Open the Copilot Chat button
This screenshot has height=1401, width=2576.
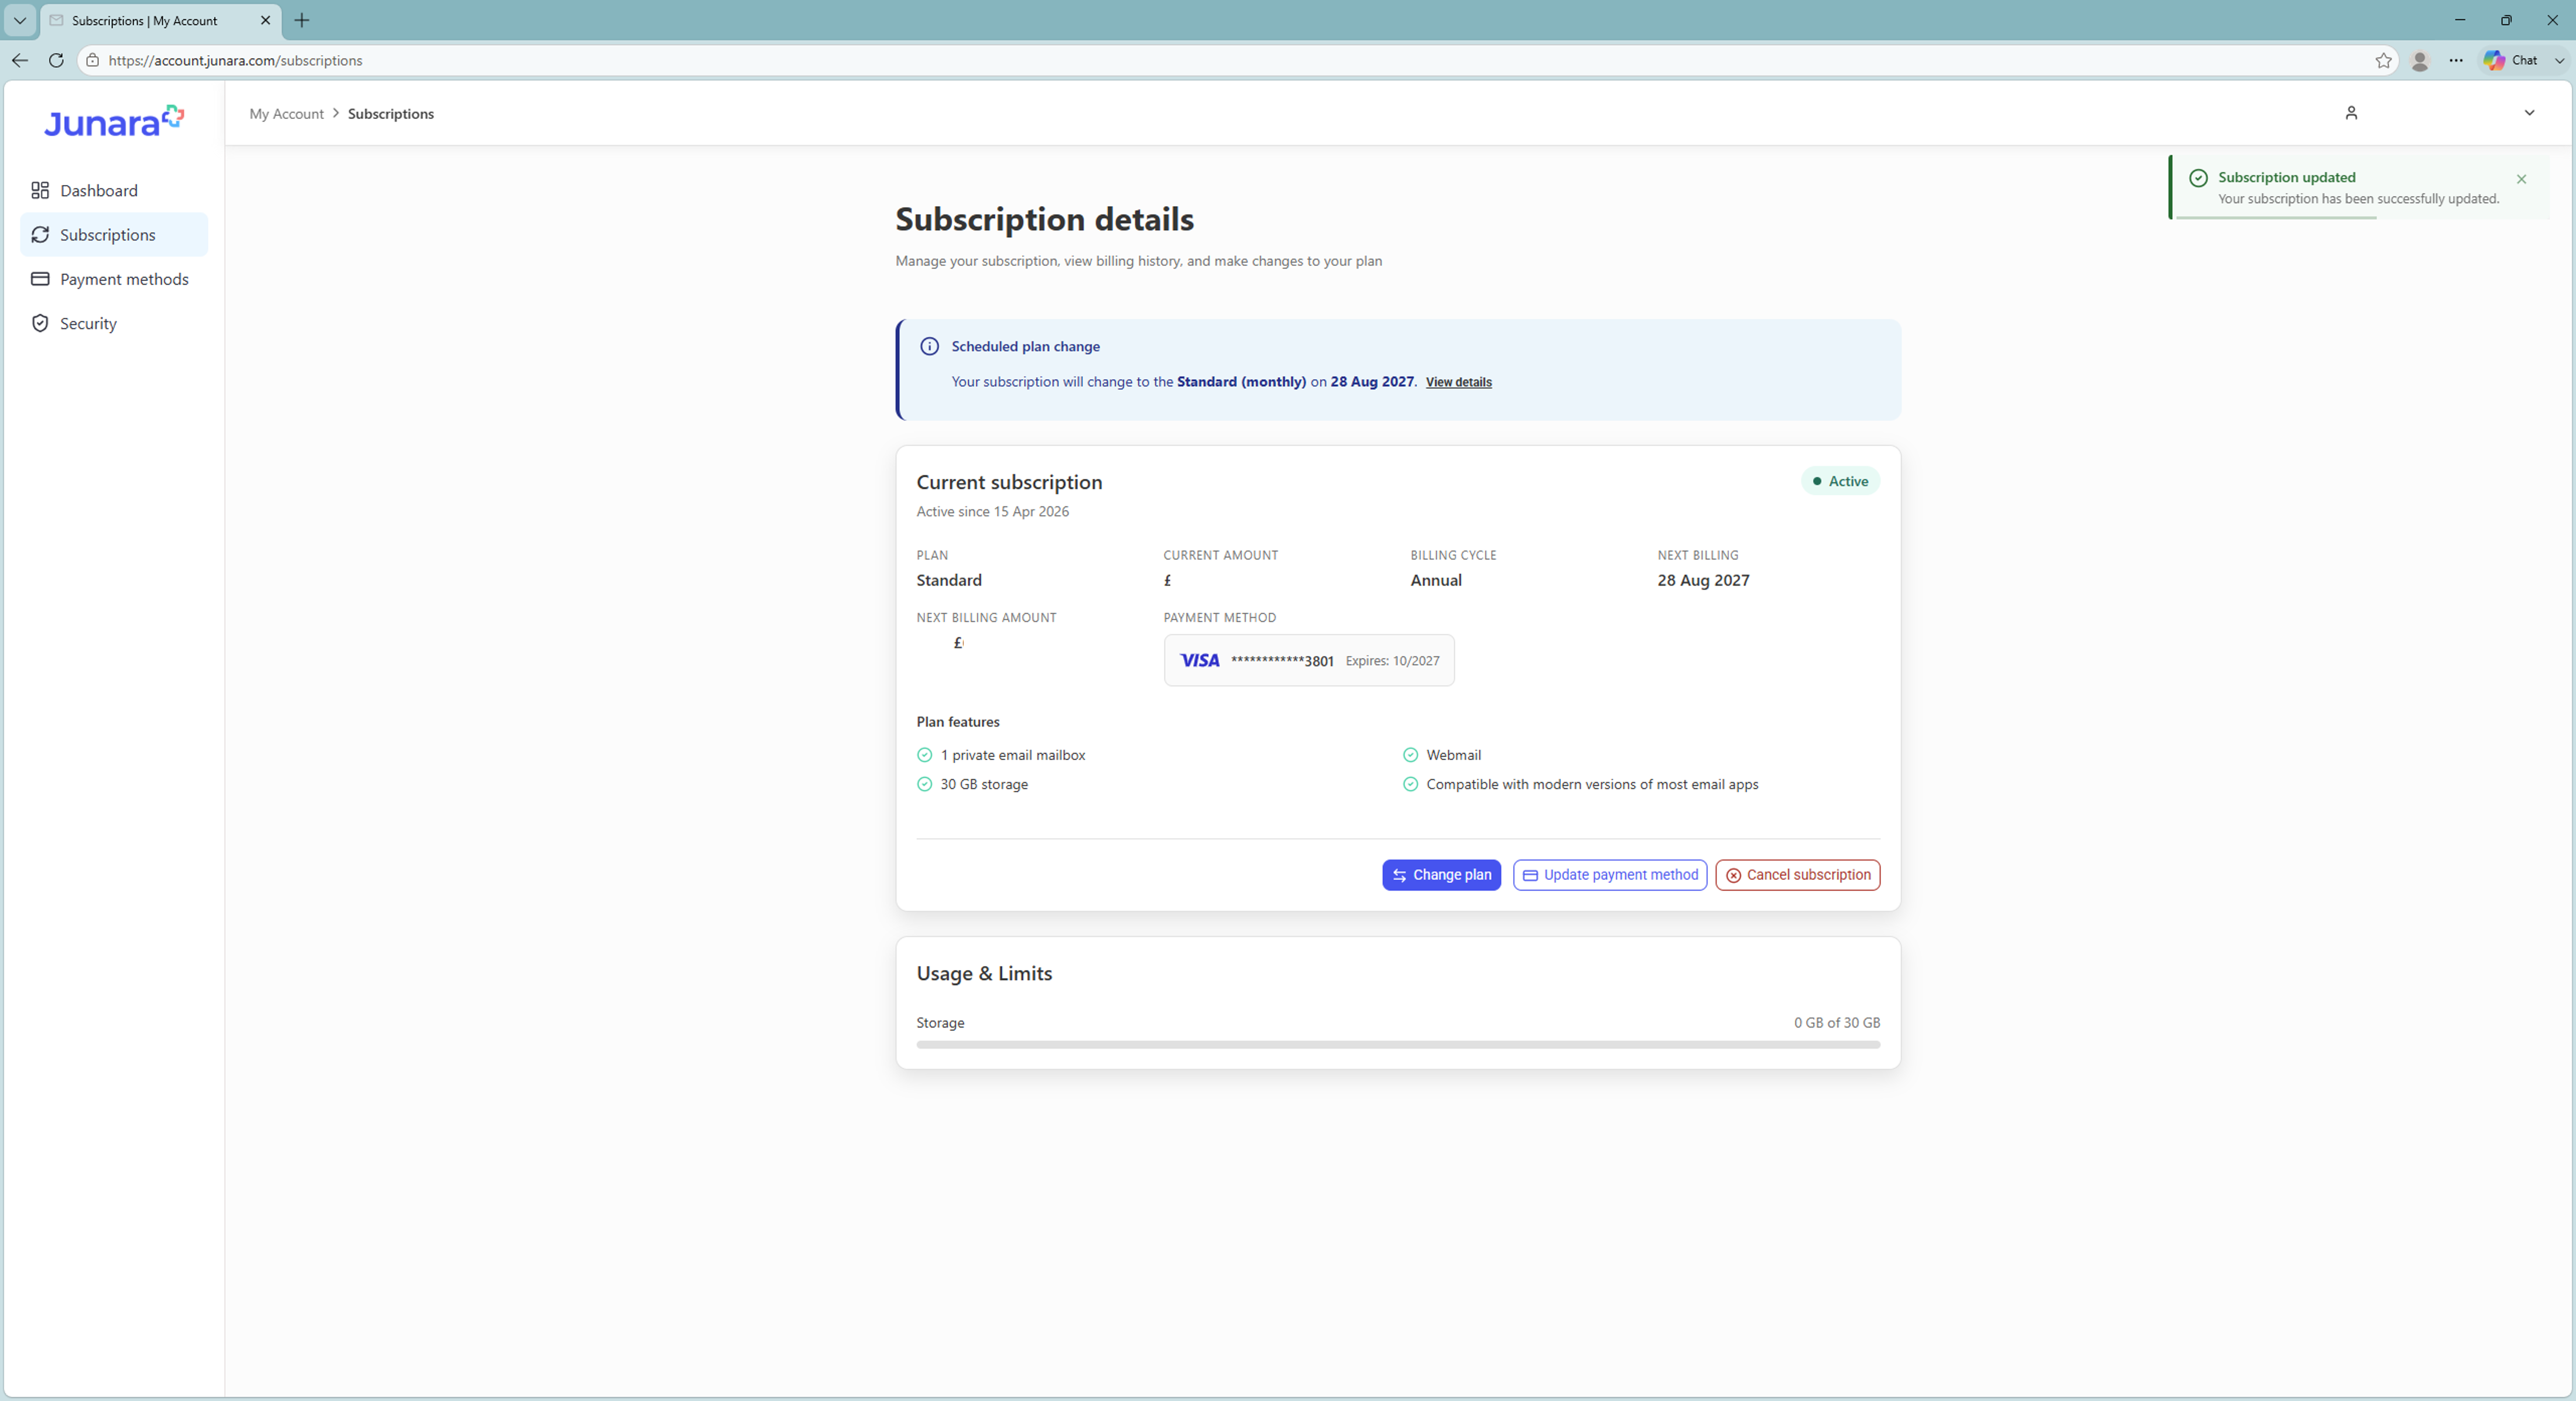(2510, 60)
